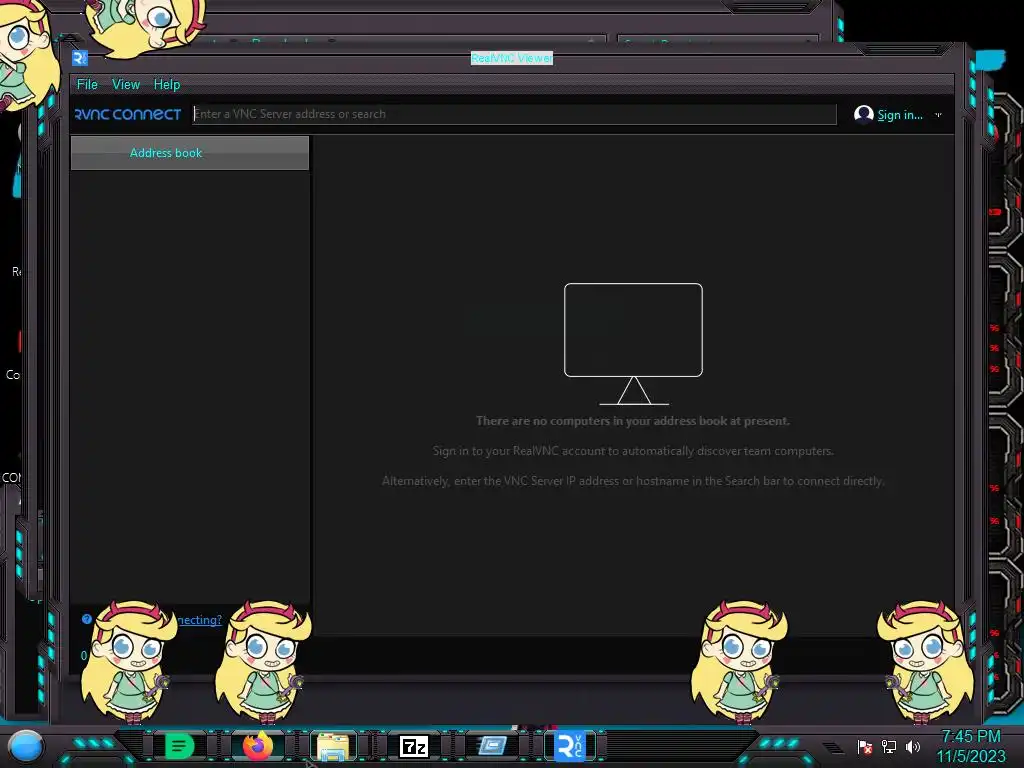Expand the dropdown arrow next to Sign in
Viewport: 1024px width, 768px height.
point(938,115)
